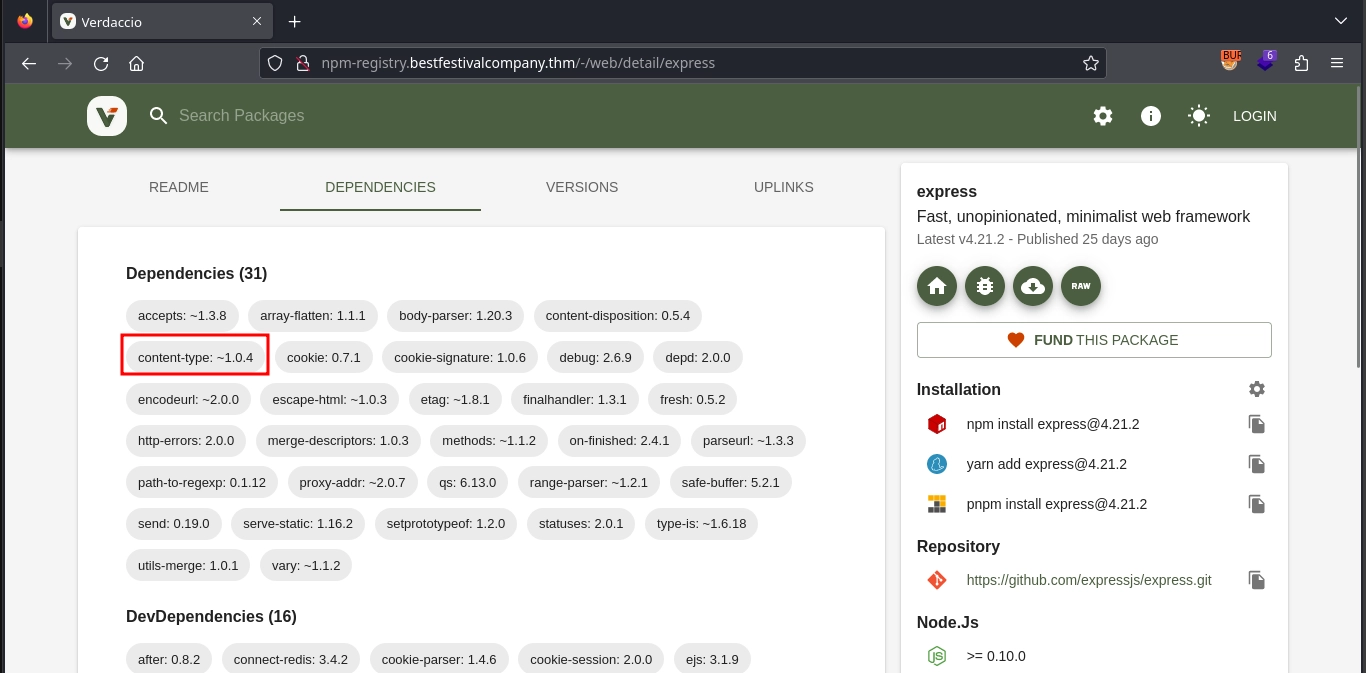Click the info icon in header
This screenshot has height=673, width=1366.
(1151, 116)
